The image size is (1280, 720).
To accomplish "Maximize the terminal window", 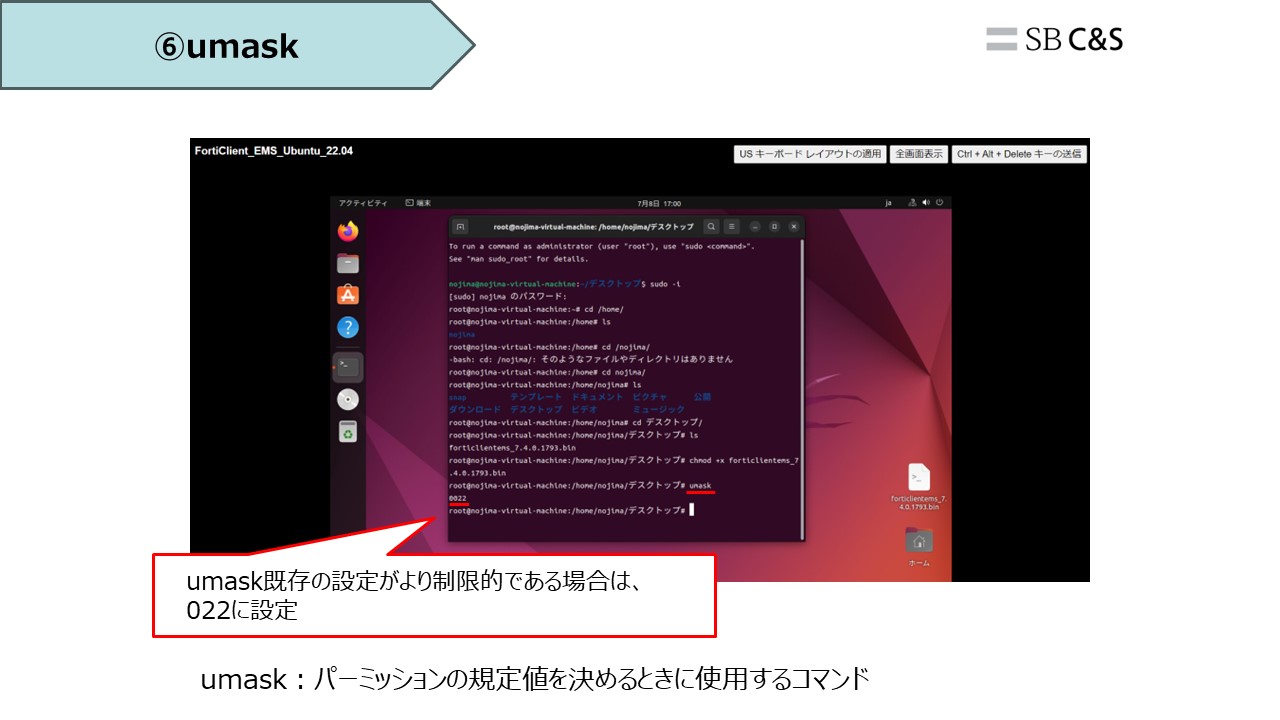I will point(774,227).
